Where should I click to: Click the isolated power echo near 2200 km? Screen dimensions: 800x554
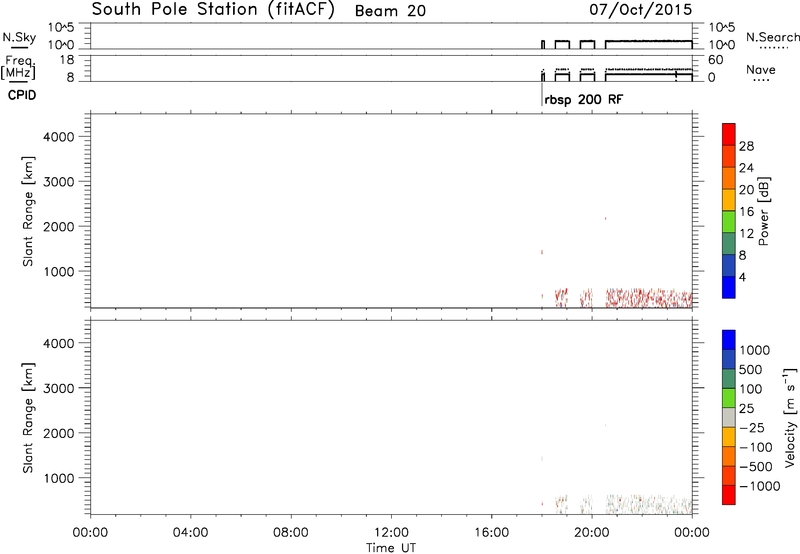coord(606,218)
